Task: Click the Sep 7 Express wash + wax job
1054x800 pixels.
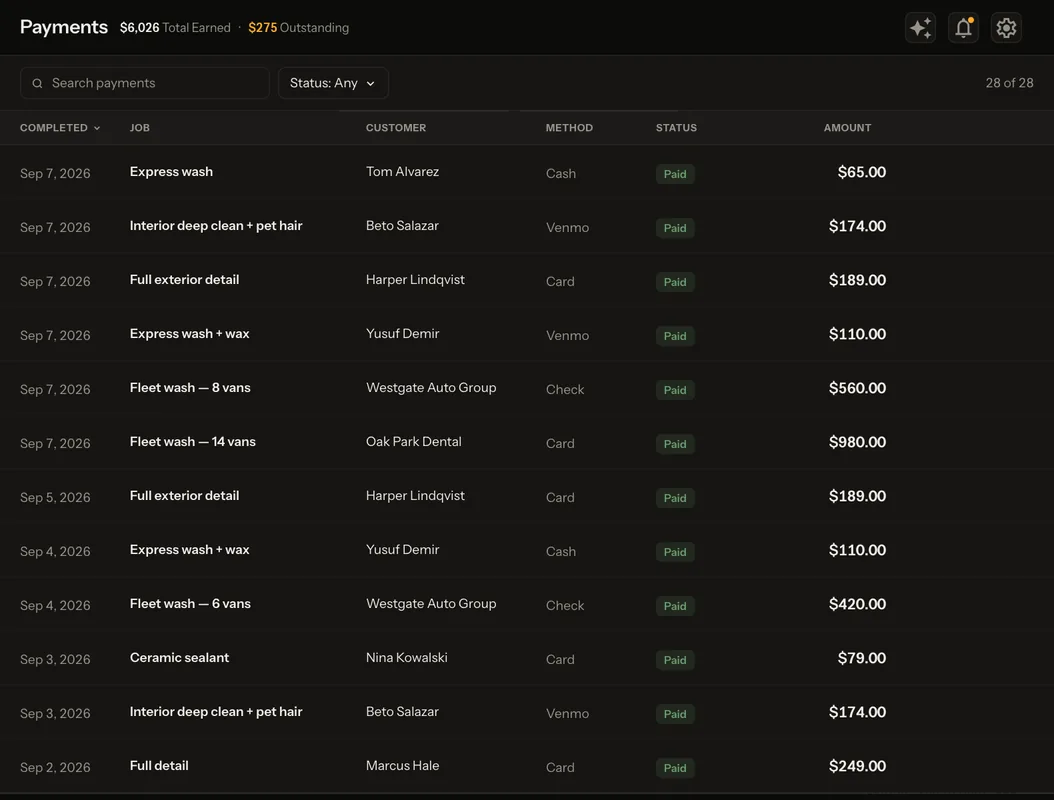Action: coord(190,333)
